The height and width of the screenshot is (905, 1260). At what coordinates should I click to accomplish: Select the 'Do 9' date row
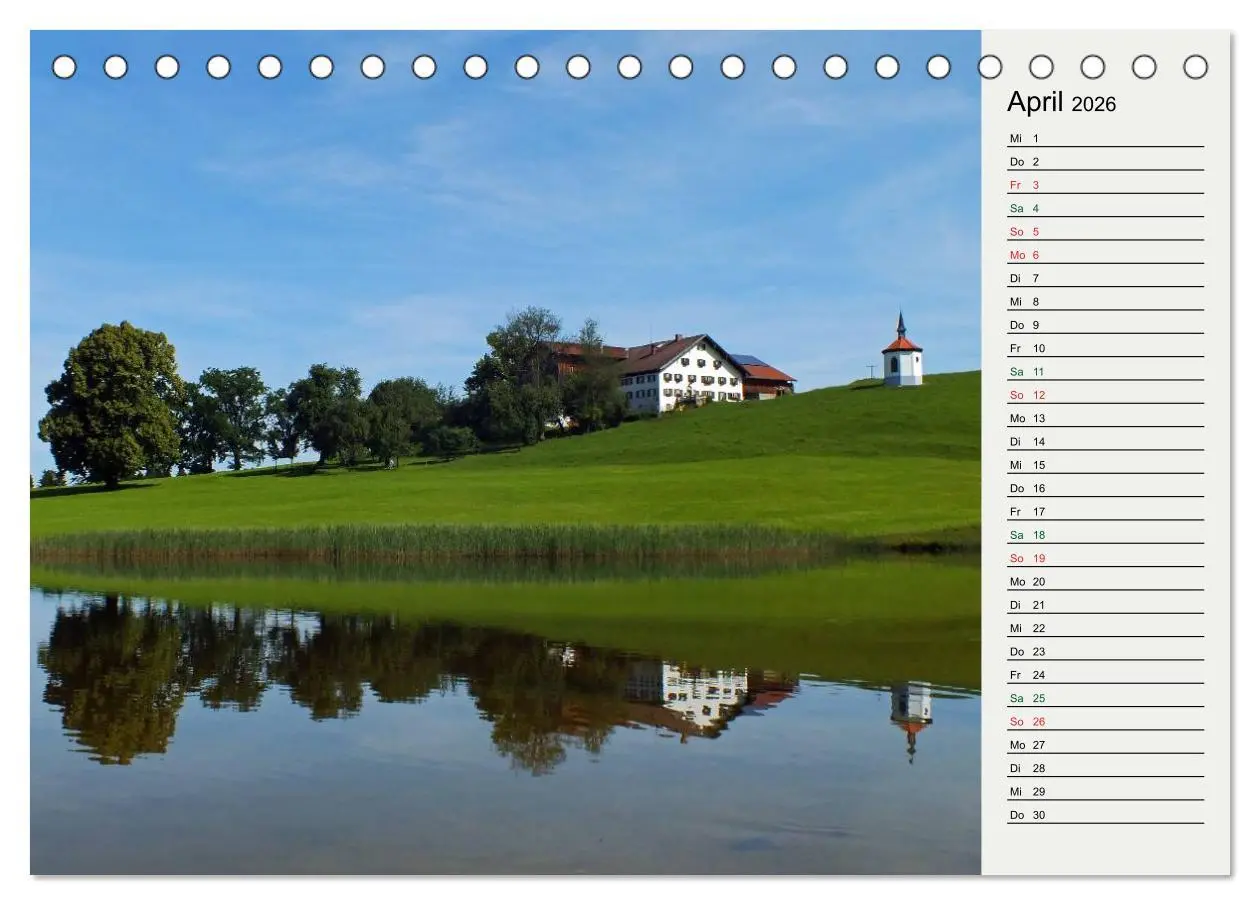click(1105, 325)
